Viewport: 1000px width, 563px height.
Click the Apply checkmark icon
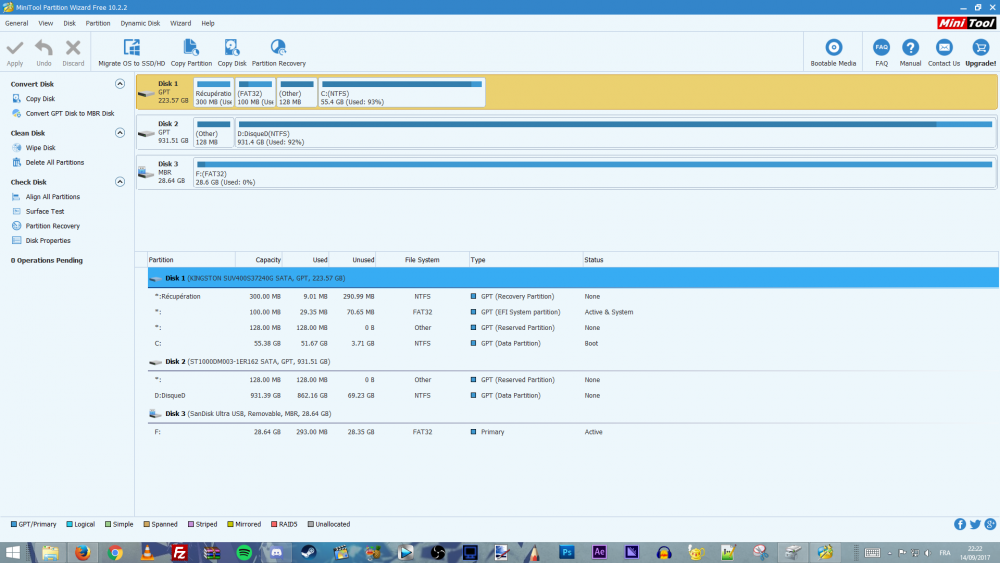[15, 48]
